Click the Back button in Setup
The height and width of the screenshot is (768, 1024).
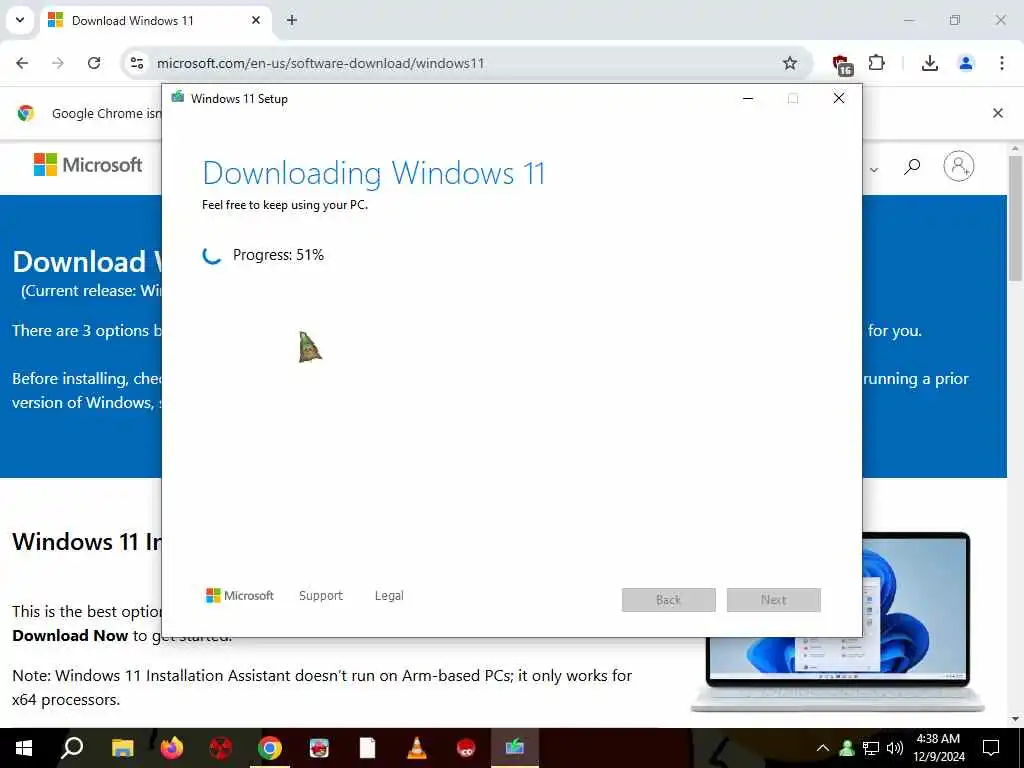click(669, 600)
